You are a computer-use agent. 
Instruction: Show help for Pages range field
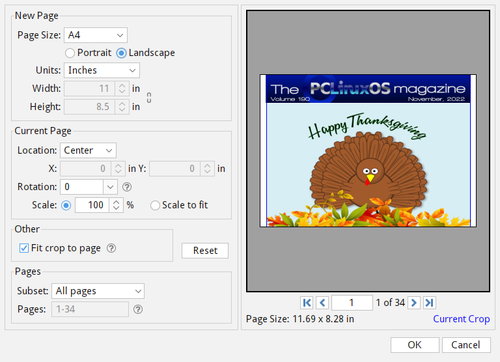click(x=138, y=309)
